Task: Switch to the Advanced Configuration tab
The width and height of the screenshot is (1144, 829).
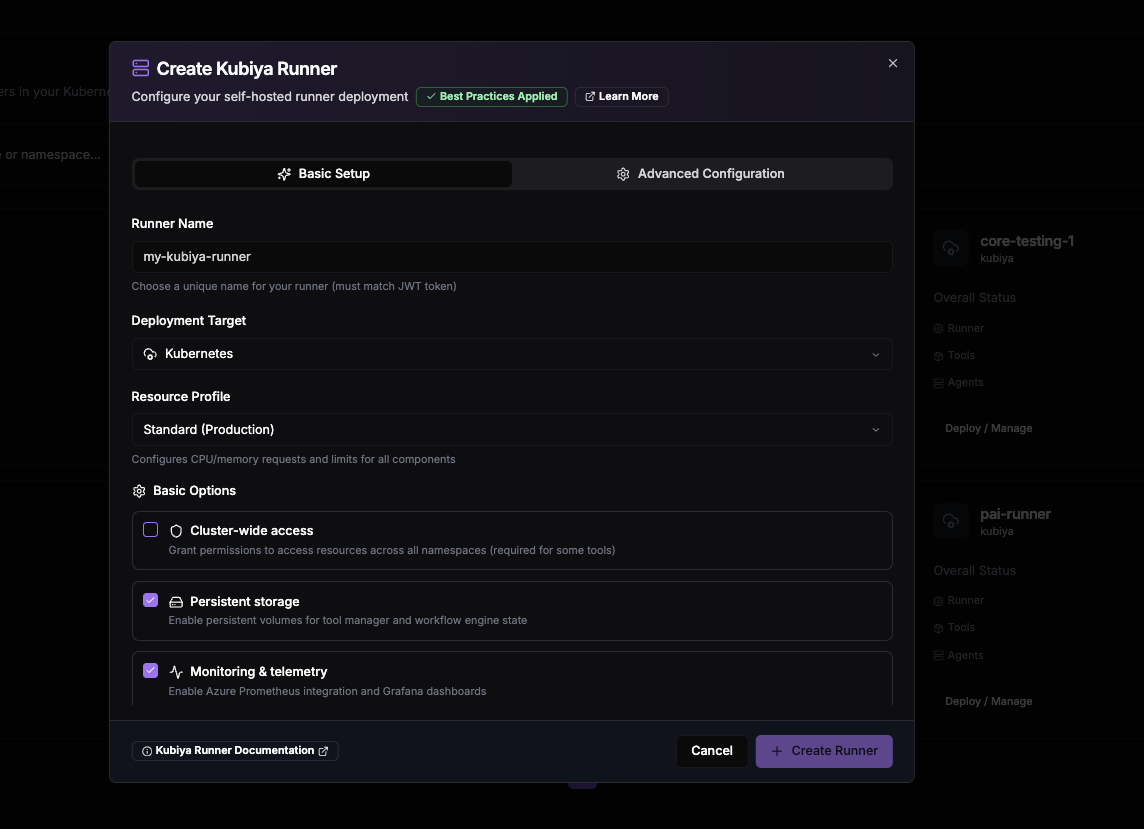Action: tap(701, 174)
